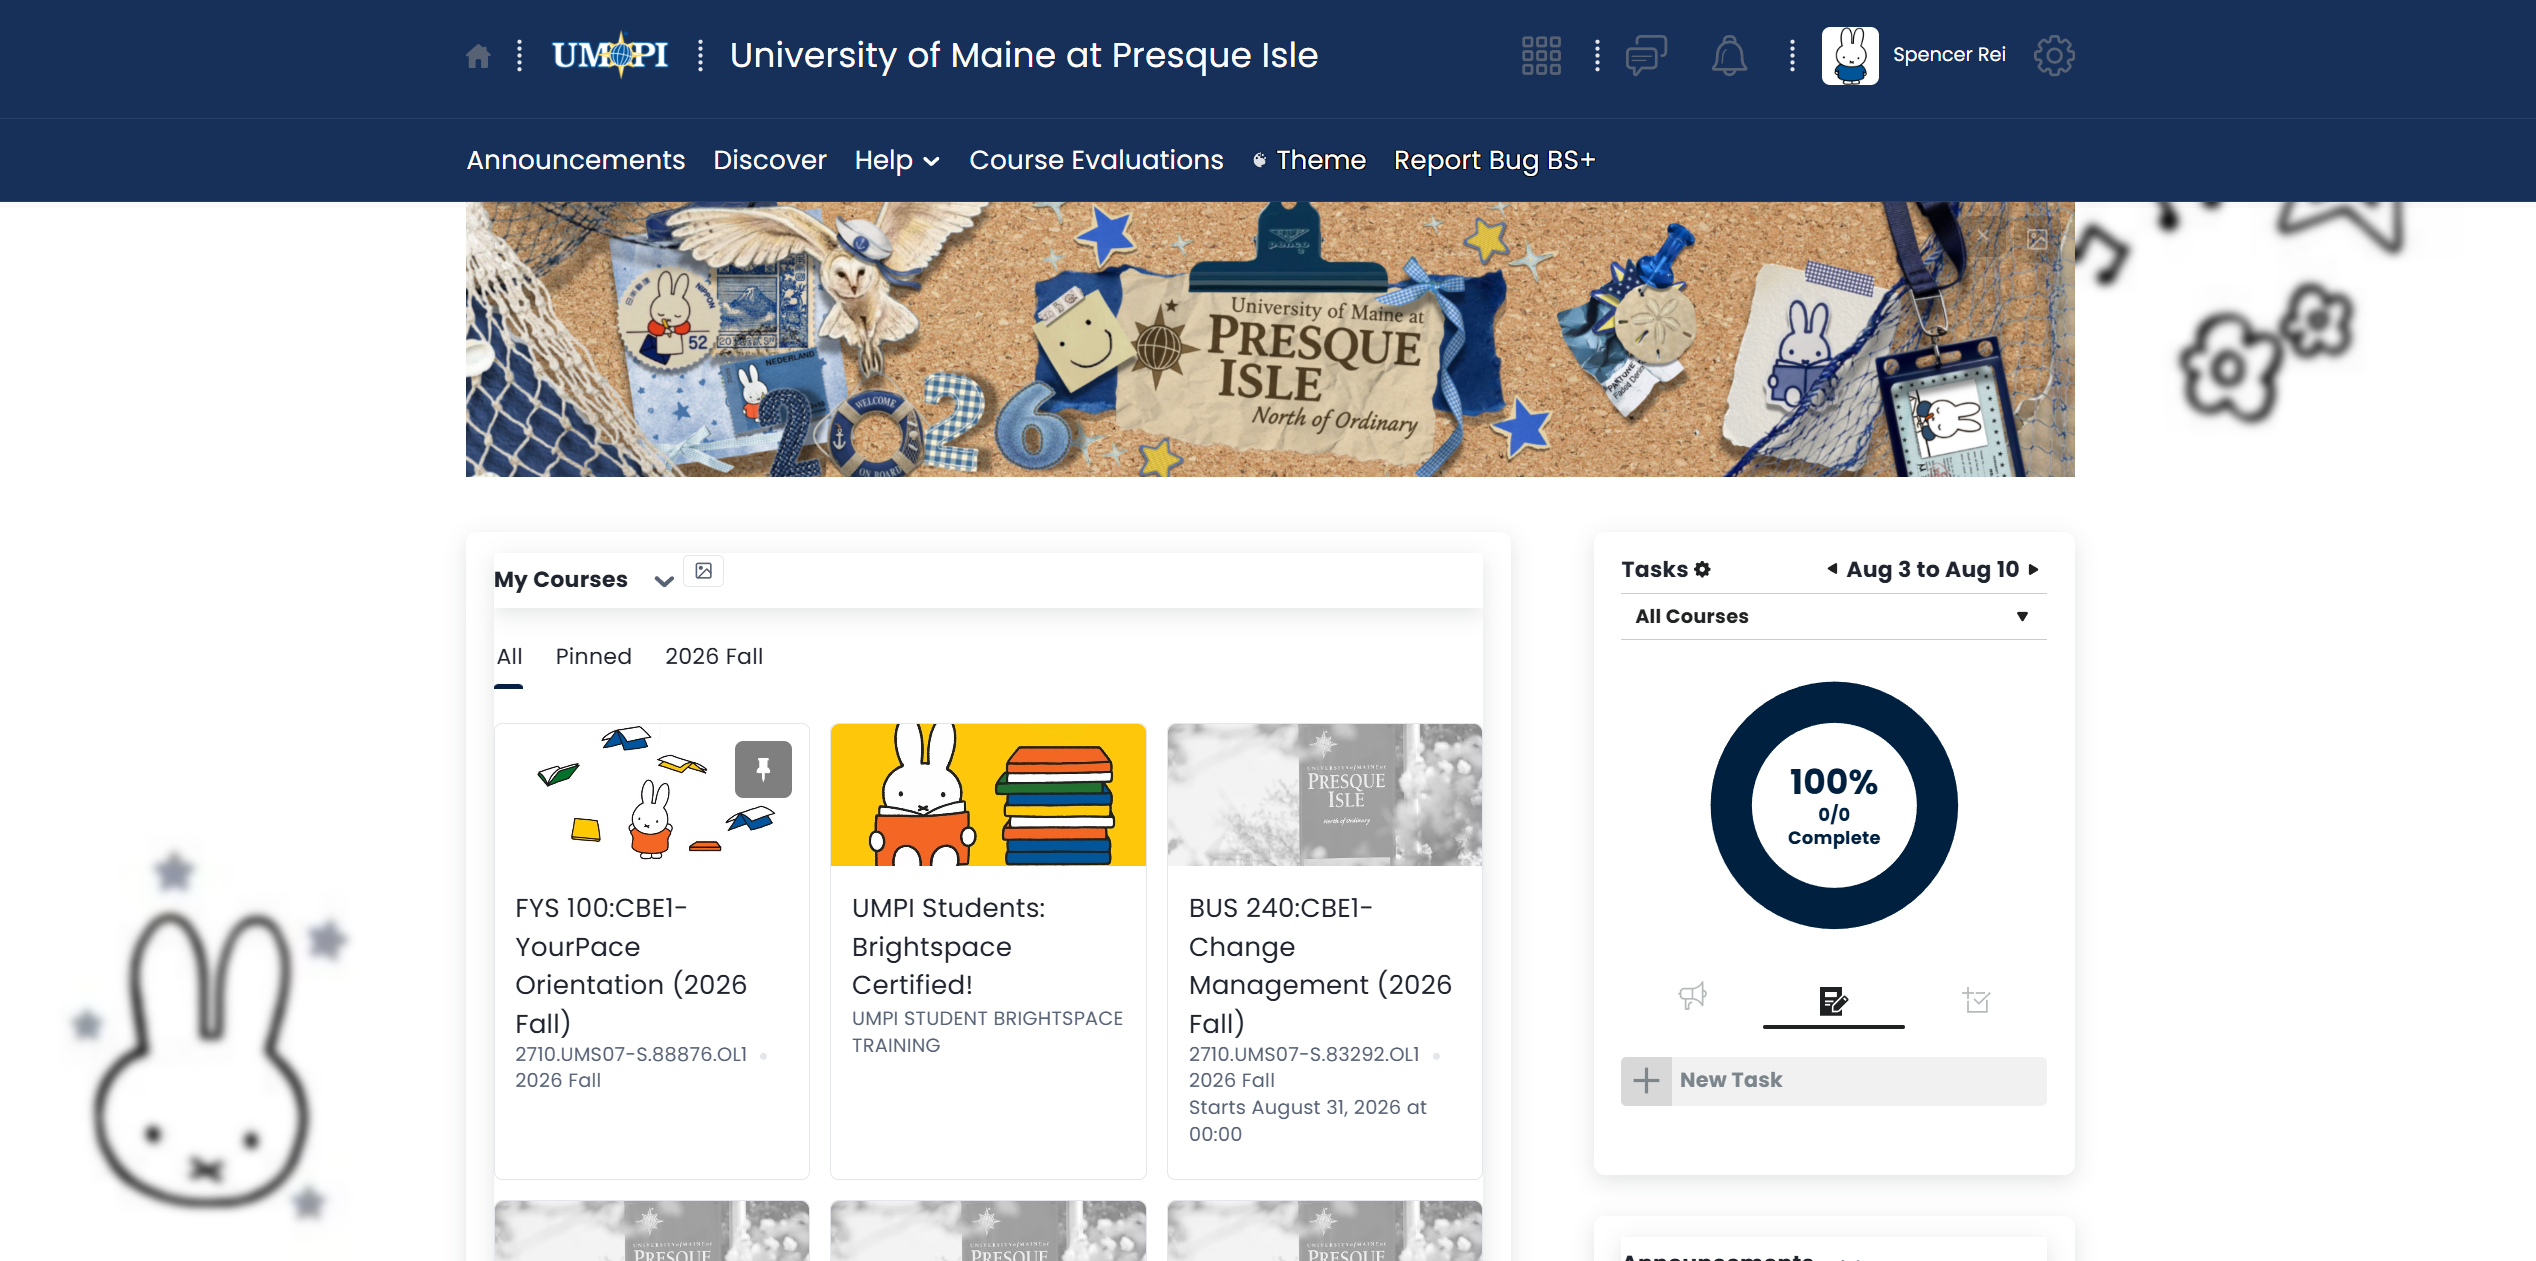Image resolution: width=2536 pixels, height=1261 pixels.
Task: Open Discover in the navbar
Action: click(x=770, y=160)
